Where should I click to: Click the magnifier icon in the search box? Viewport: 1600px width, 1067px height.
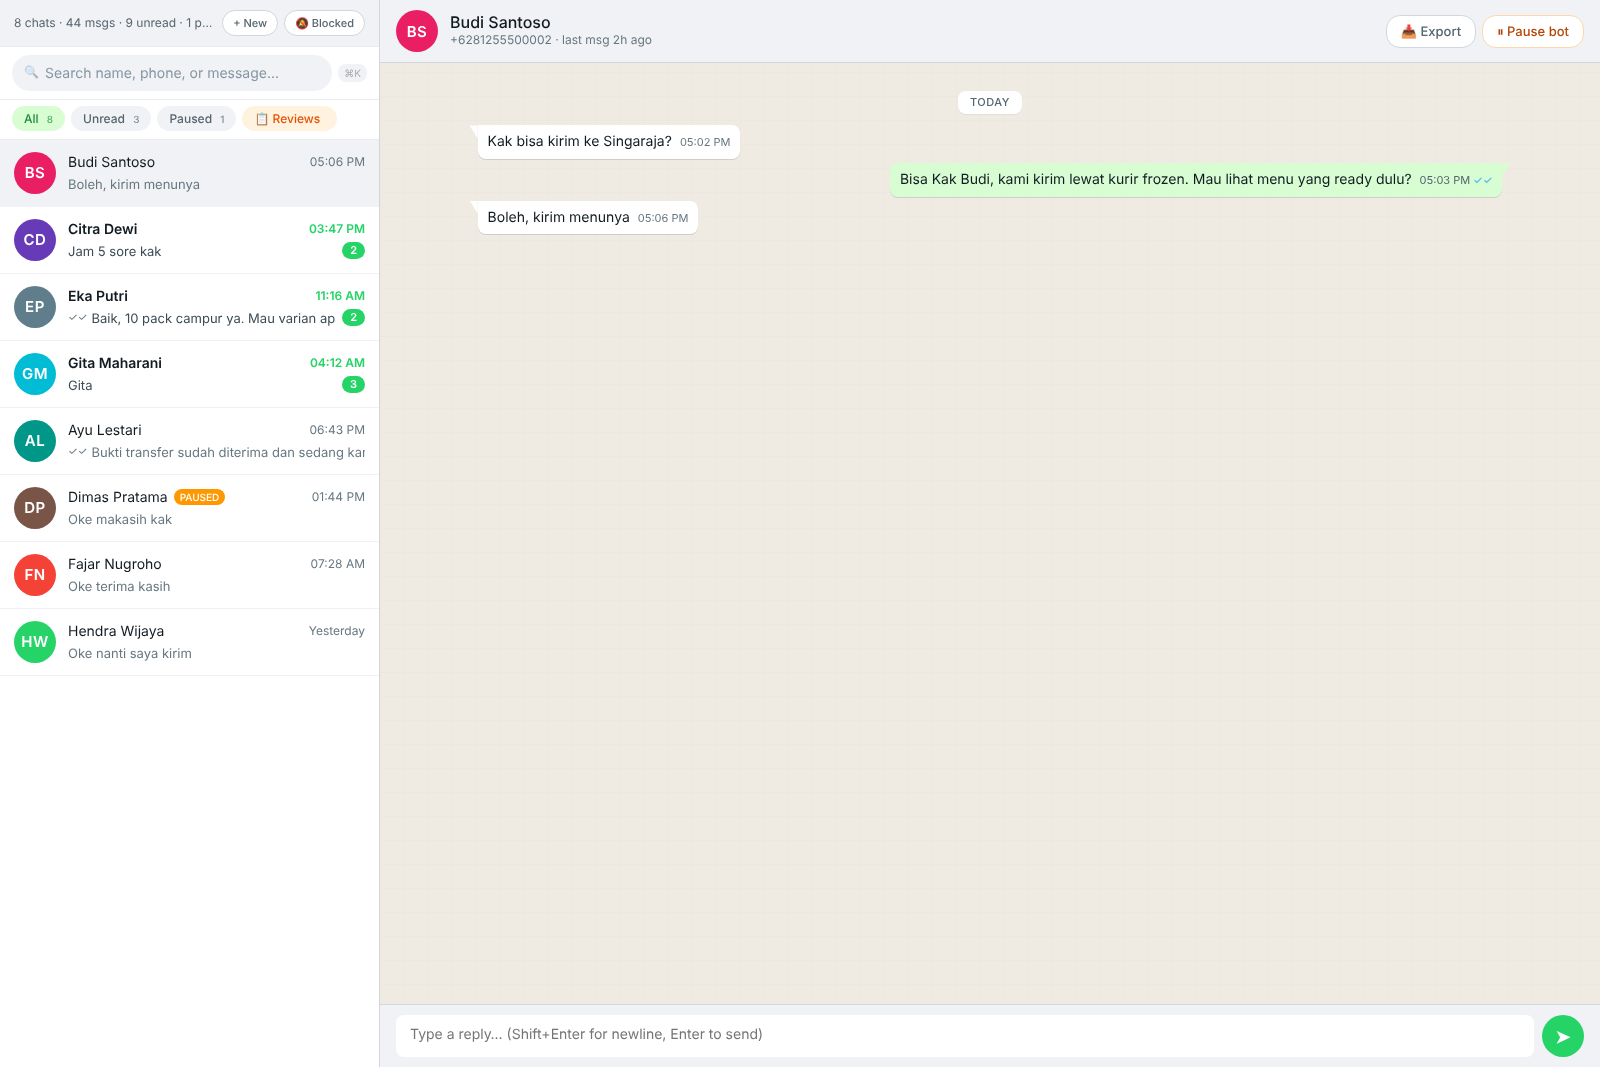tap(31, 72)
